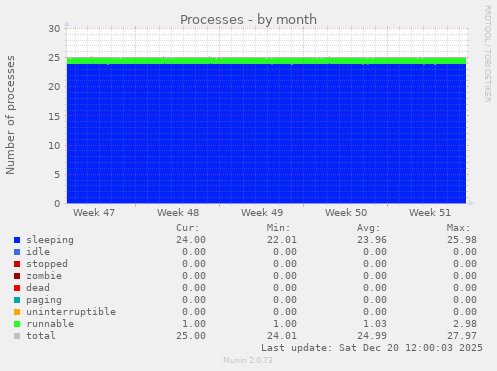Click the y-axis tick label 30
Image resolution: width=497 pixels, height=371 pixels.
click(54, 29)
